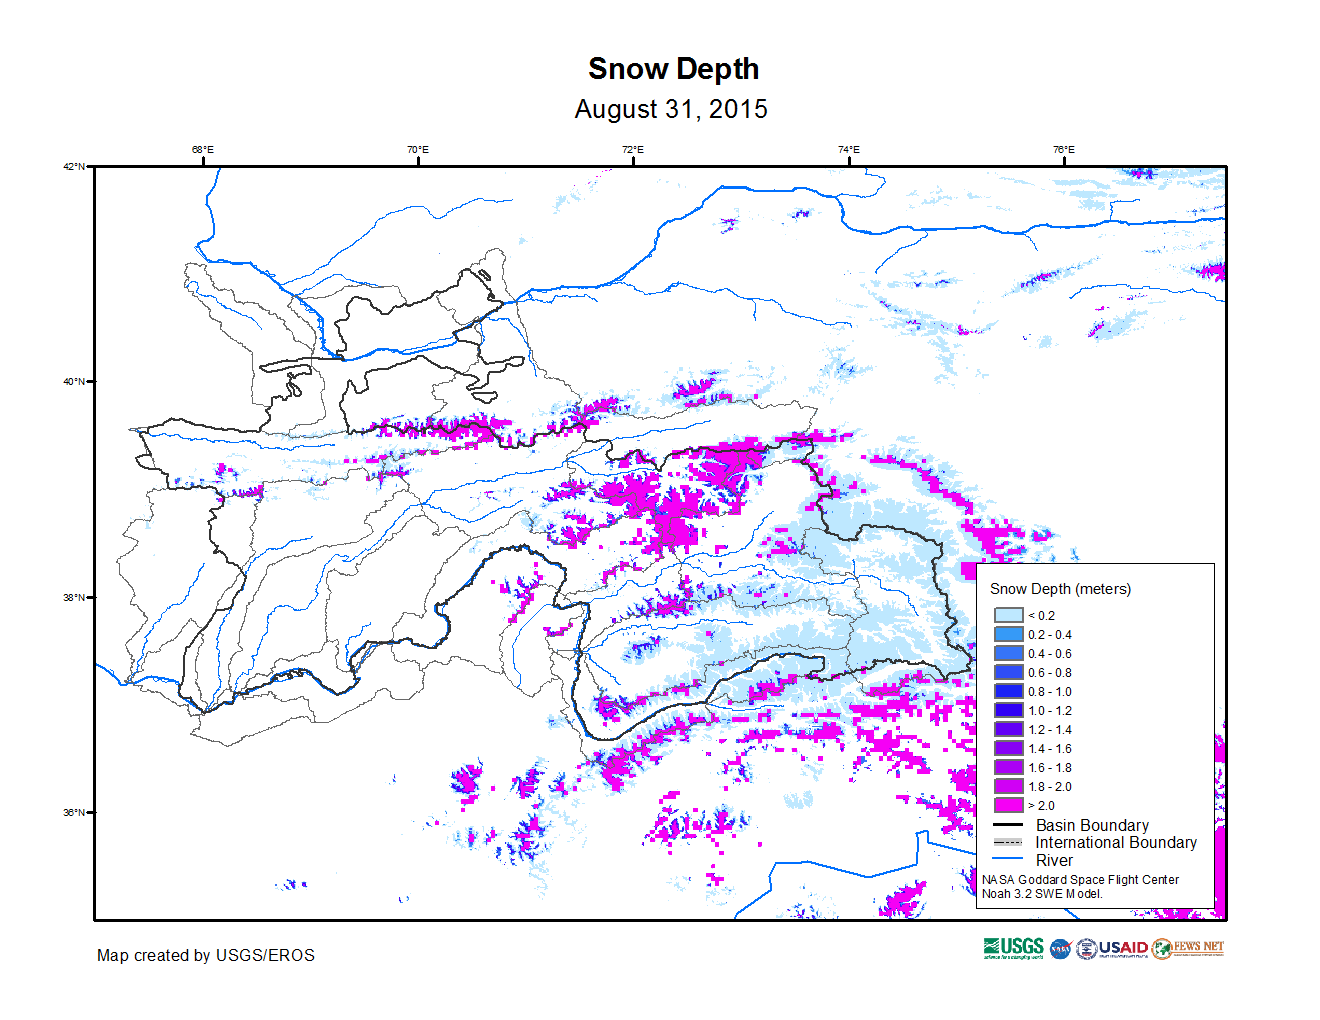Viewport: 1320px width, 1020px height.
Task: Click the FEWS NET globe logo
Action: pos(1162,949)
